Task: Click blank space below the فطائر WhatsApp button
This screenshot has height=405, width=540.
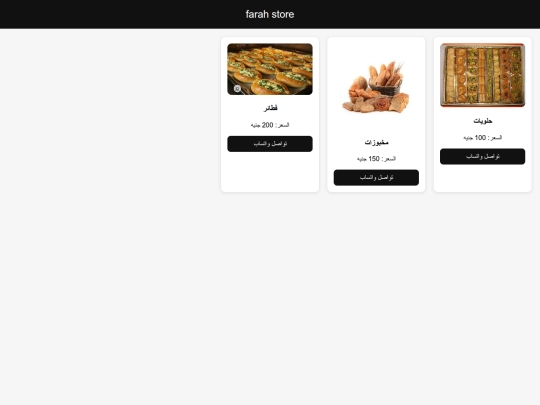Action: pyautogui.click(x=270, y=172)
